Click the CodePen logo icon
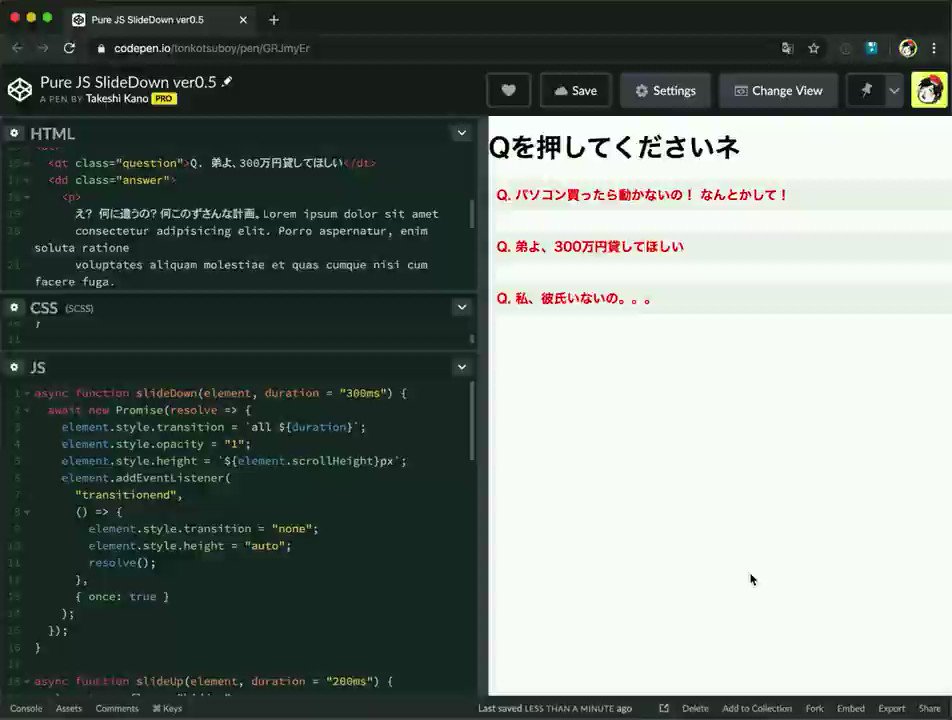This screenshot has width=952, height=720. pyautogui.click(x=20, y=90)
